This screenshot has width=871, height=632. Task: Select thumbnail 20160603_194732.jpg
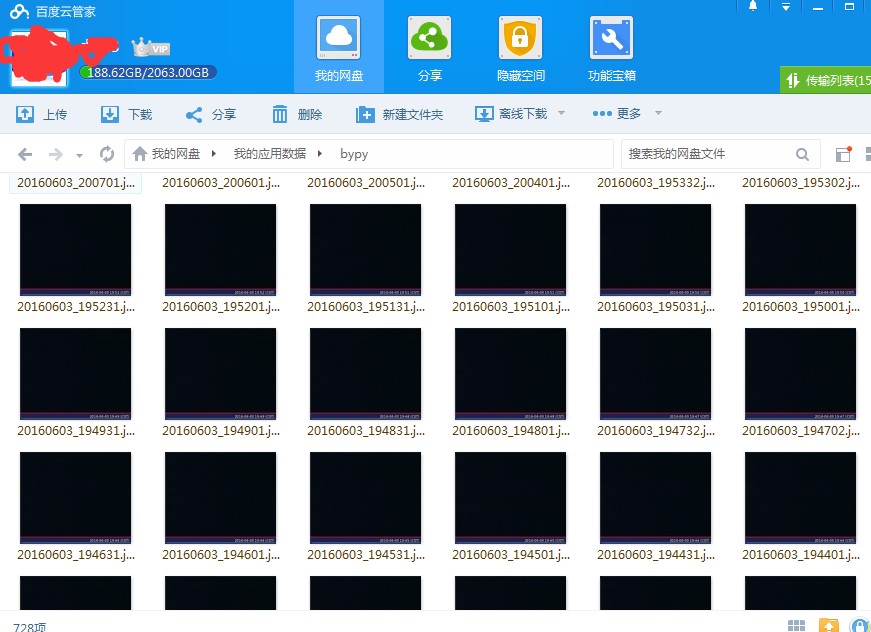(x=655, y=374)
